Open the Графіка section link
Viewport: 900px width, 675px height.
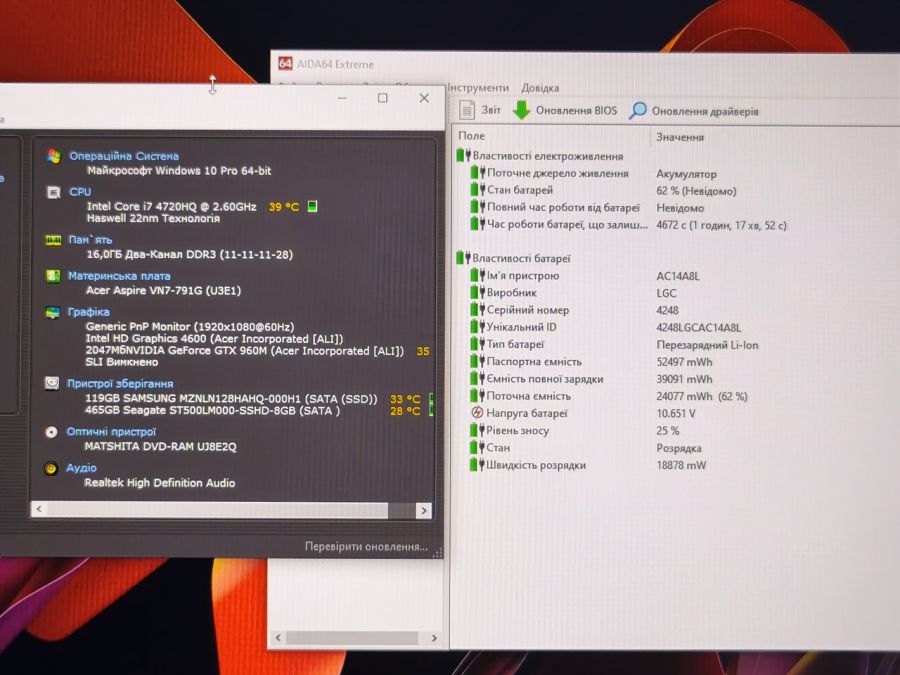point(88,312)
